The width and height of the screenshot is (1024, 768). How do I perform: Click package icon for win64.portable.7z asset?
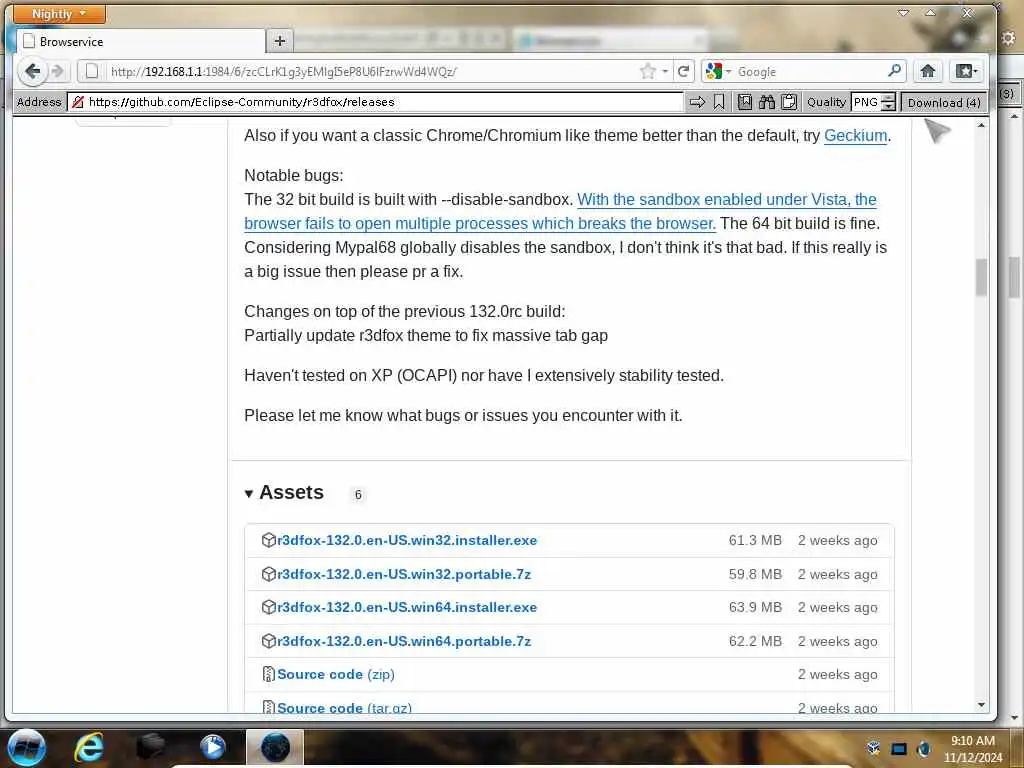click(x=268, y=641)
